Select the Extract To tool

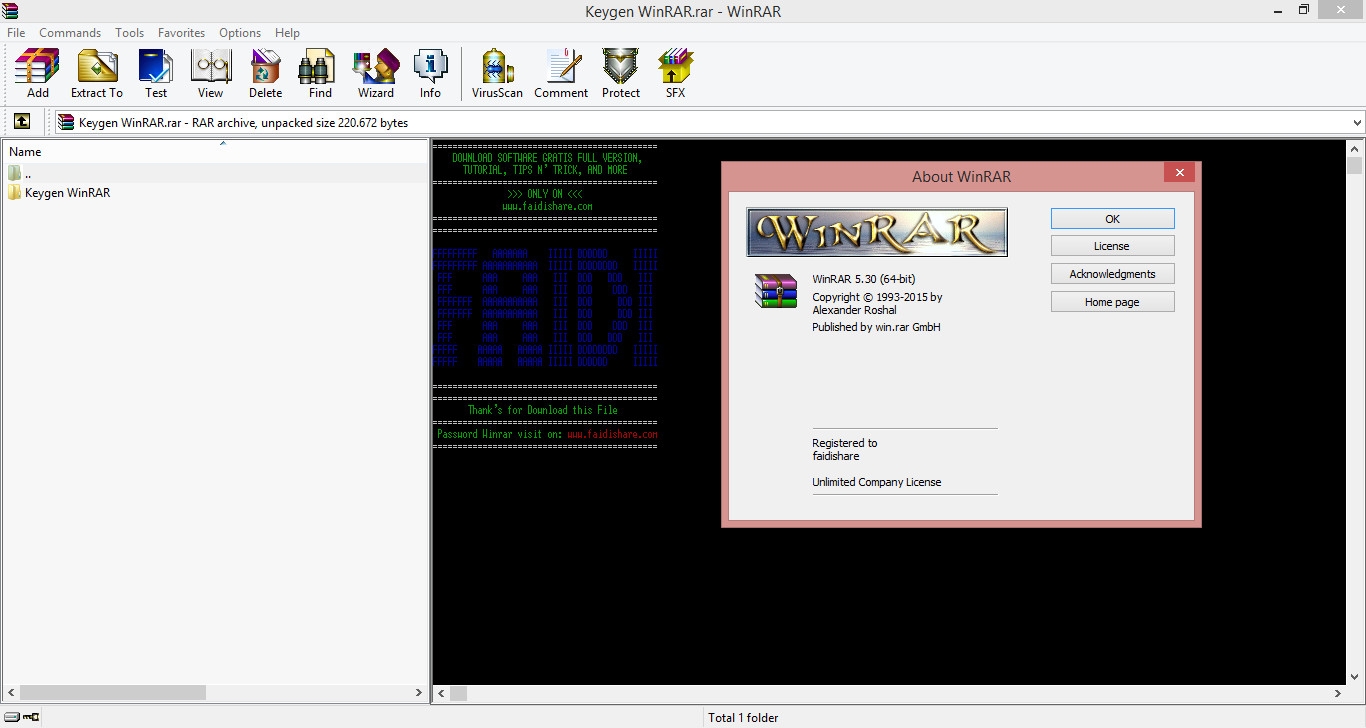coord(97,70)
